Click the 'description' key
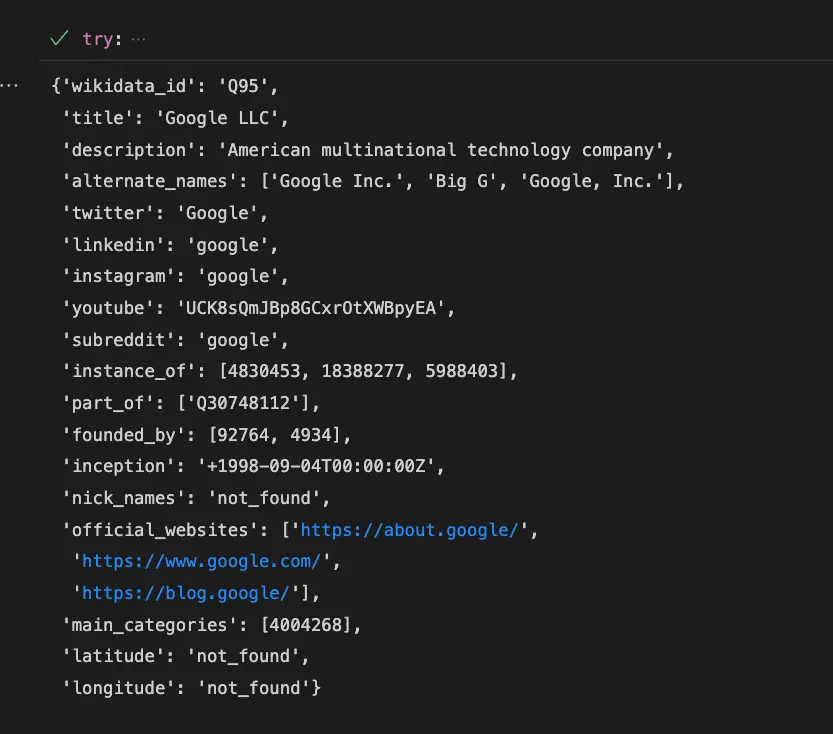833x734 pixels. click(129, 150)
